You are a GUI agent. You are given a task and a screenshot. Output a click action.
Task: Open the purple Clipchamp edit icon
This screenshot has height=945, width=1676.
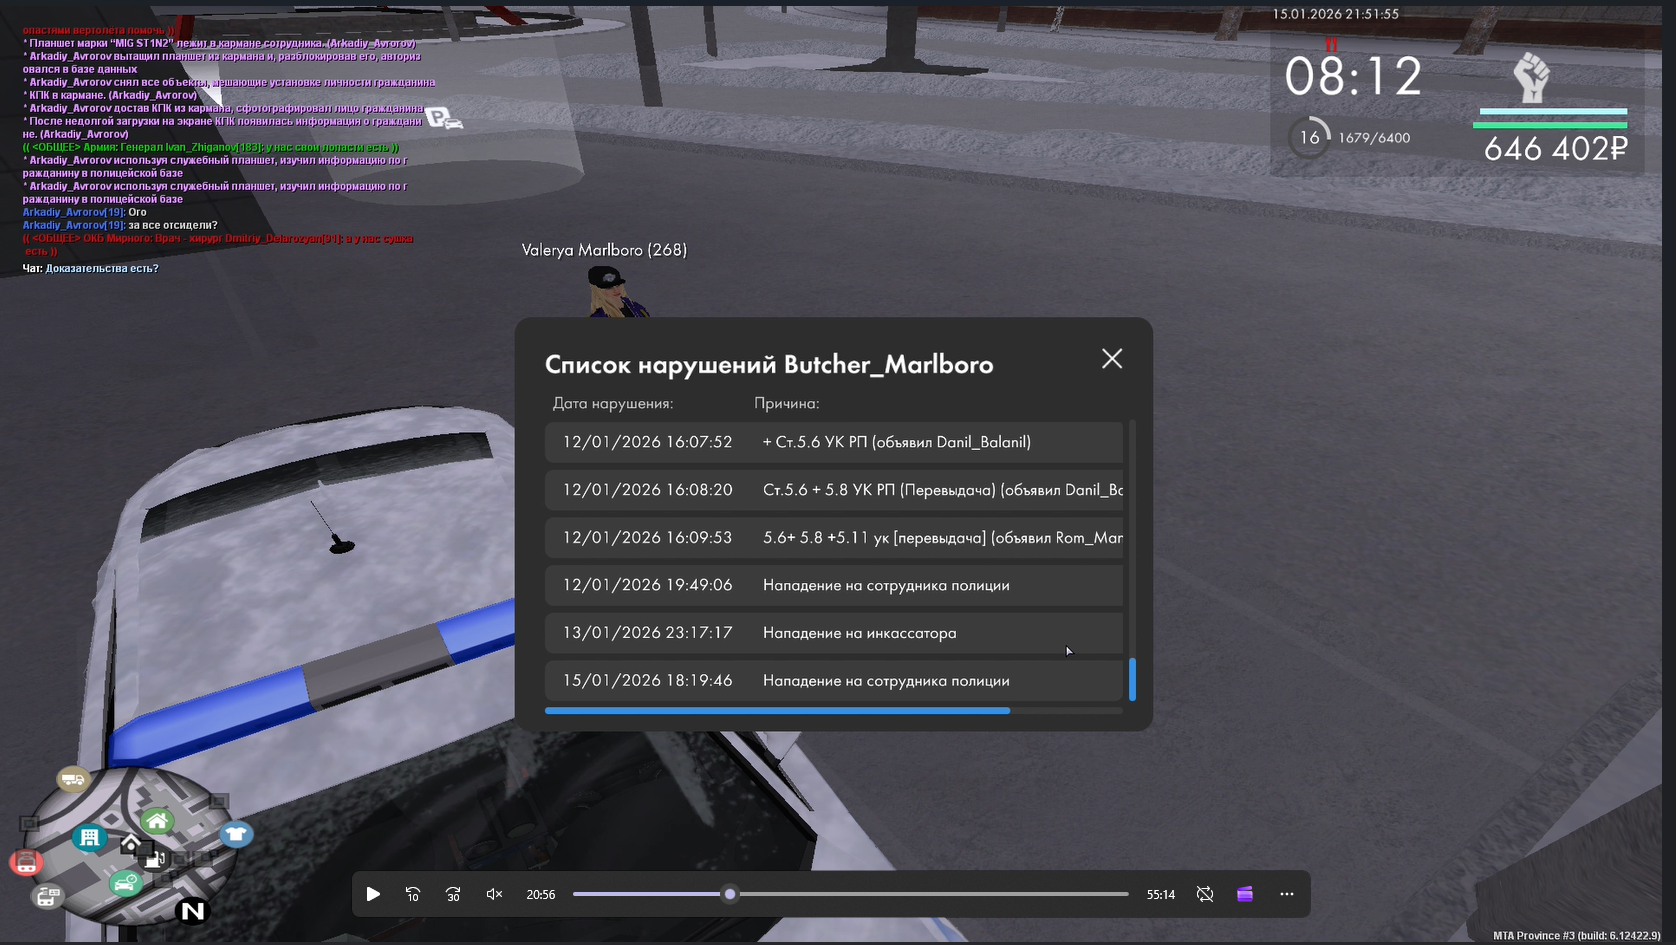tap(1245, 894)
